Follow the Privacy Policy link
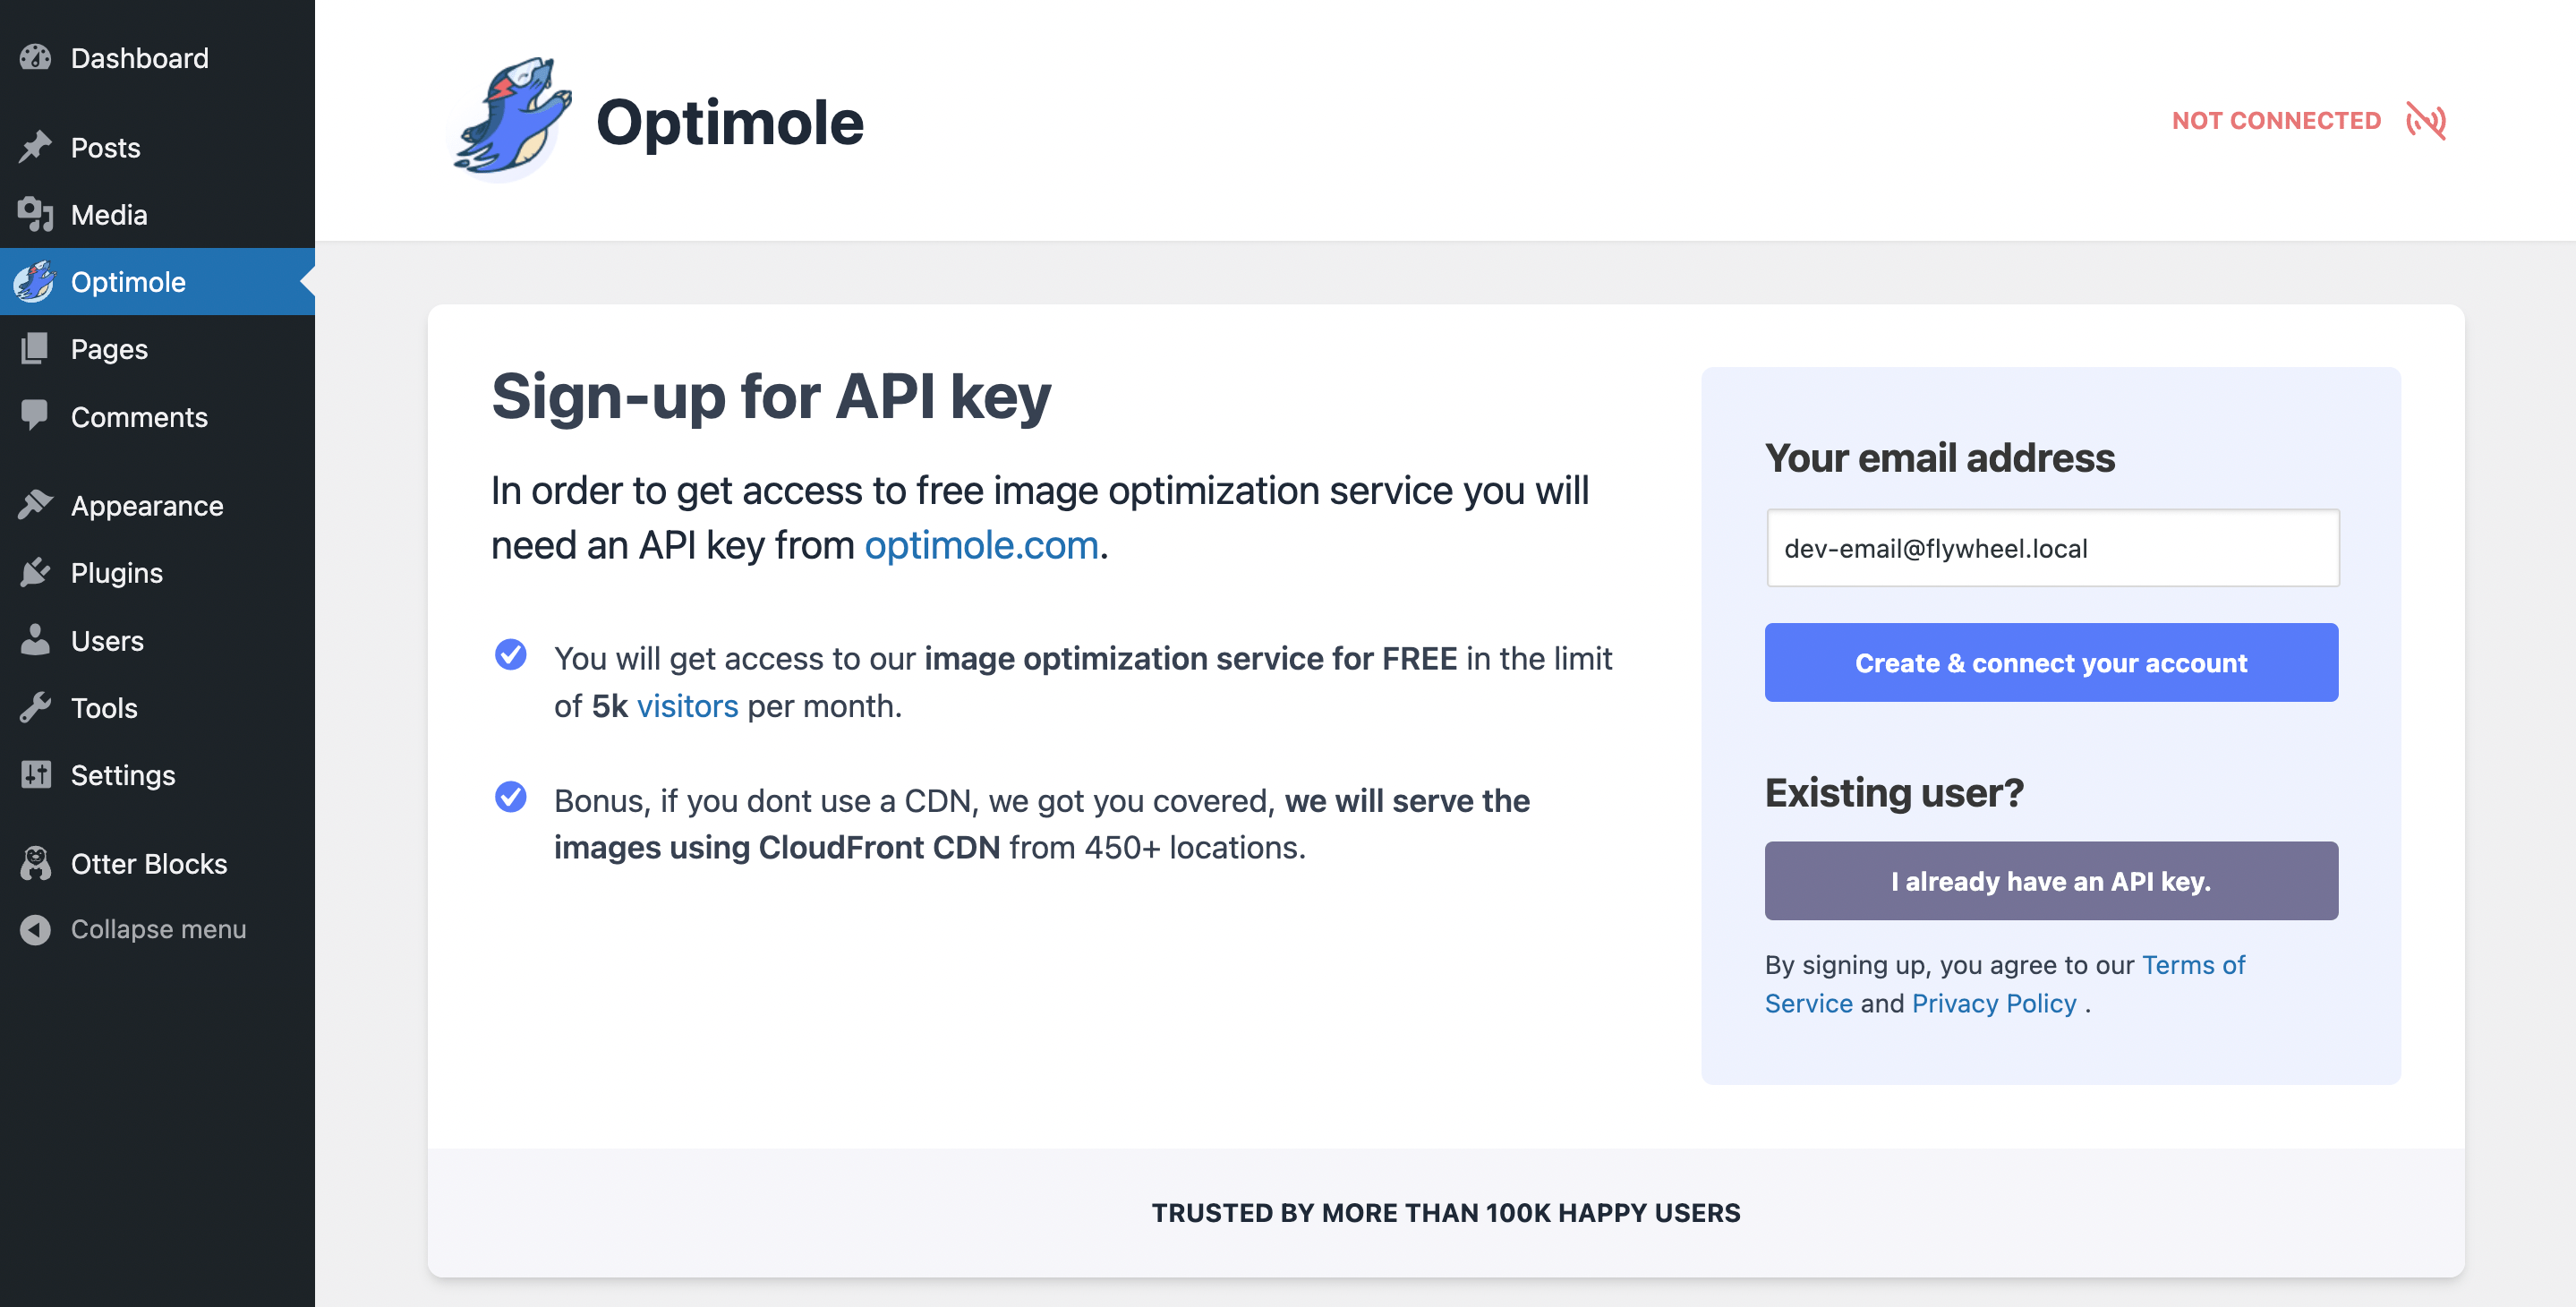This screenshot has height=1307, width=2576. [1993, 1003]
